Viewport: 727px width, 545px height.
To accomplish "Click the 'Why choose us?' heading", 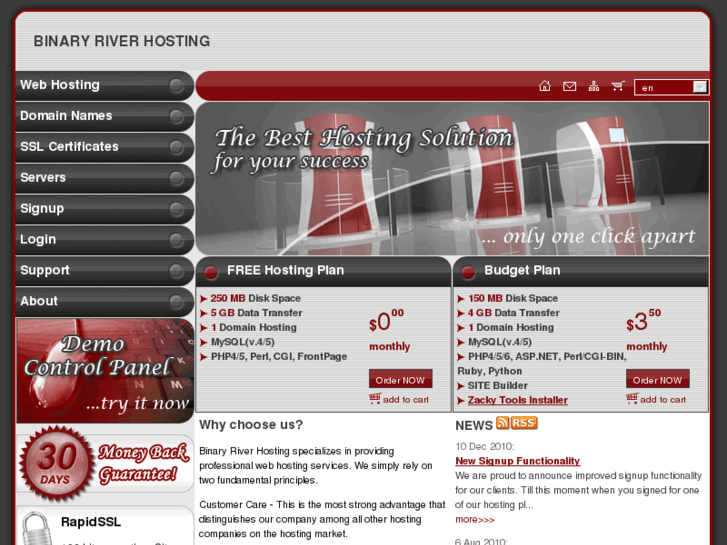I will pos(251,425).
